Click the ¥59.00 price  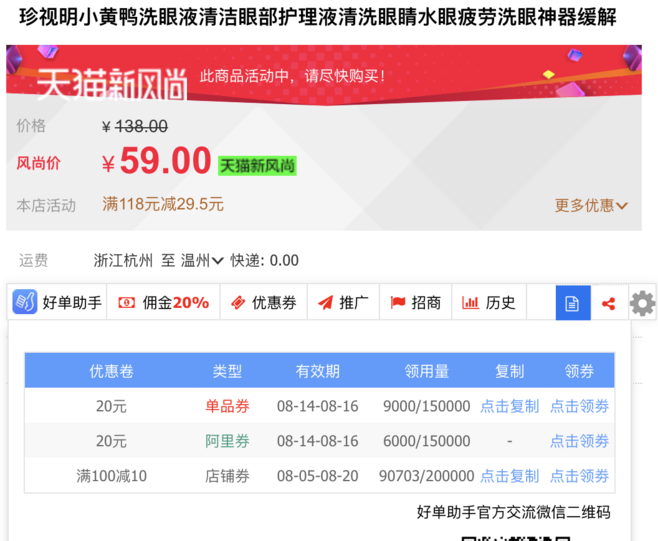[156, 160]
